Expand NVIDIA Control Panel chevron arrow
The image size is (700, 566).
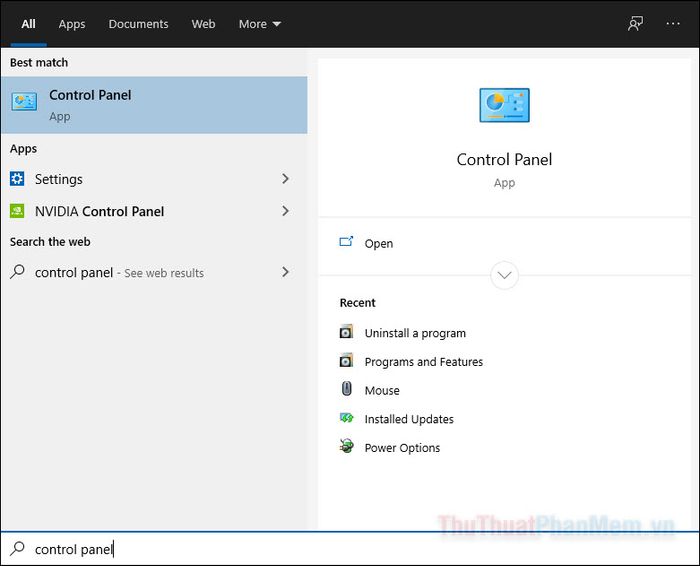[285, 211]
